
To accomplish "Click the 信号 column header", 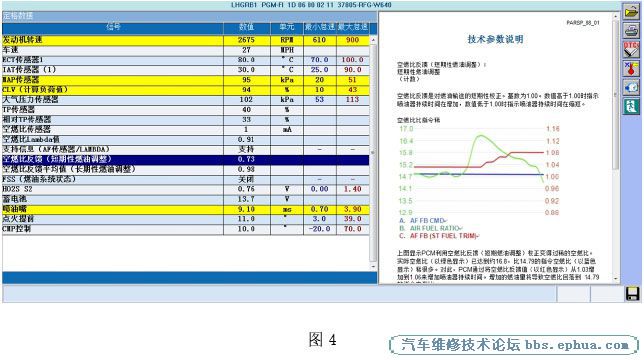I will [x=113, y=27].
